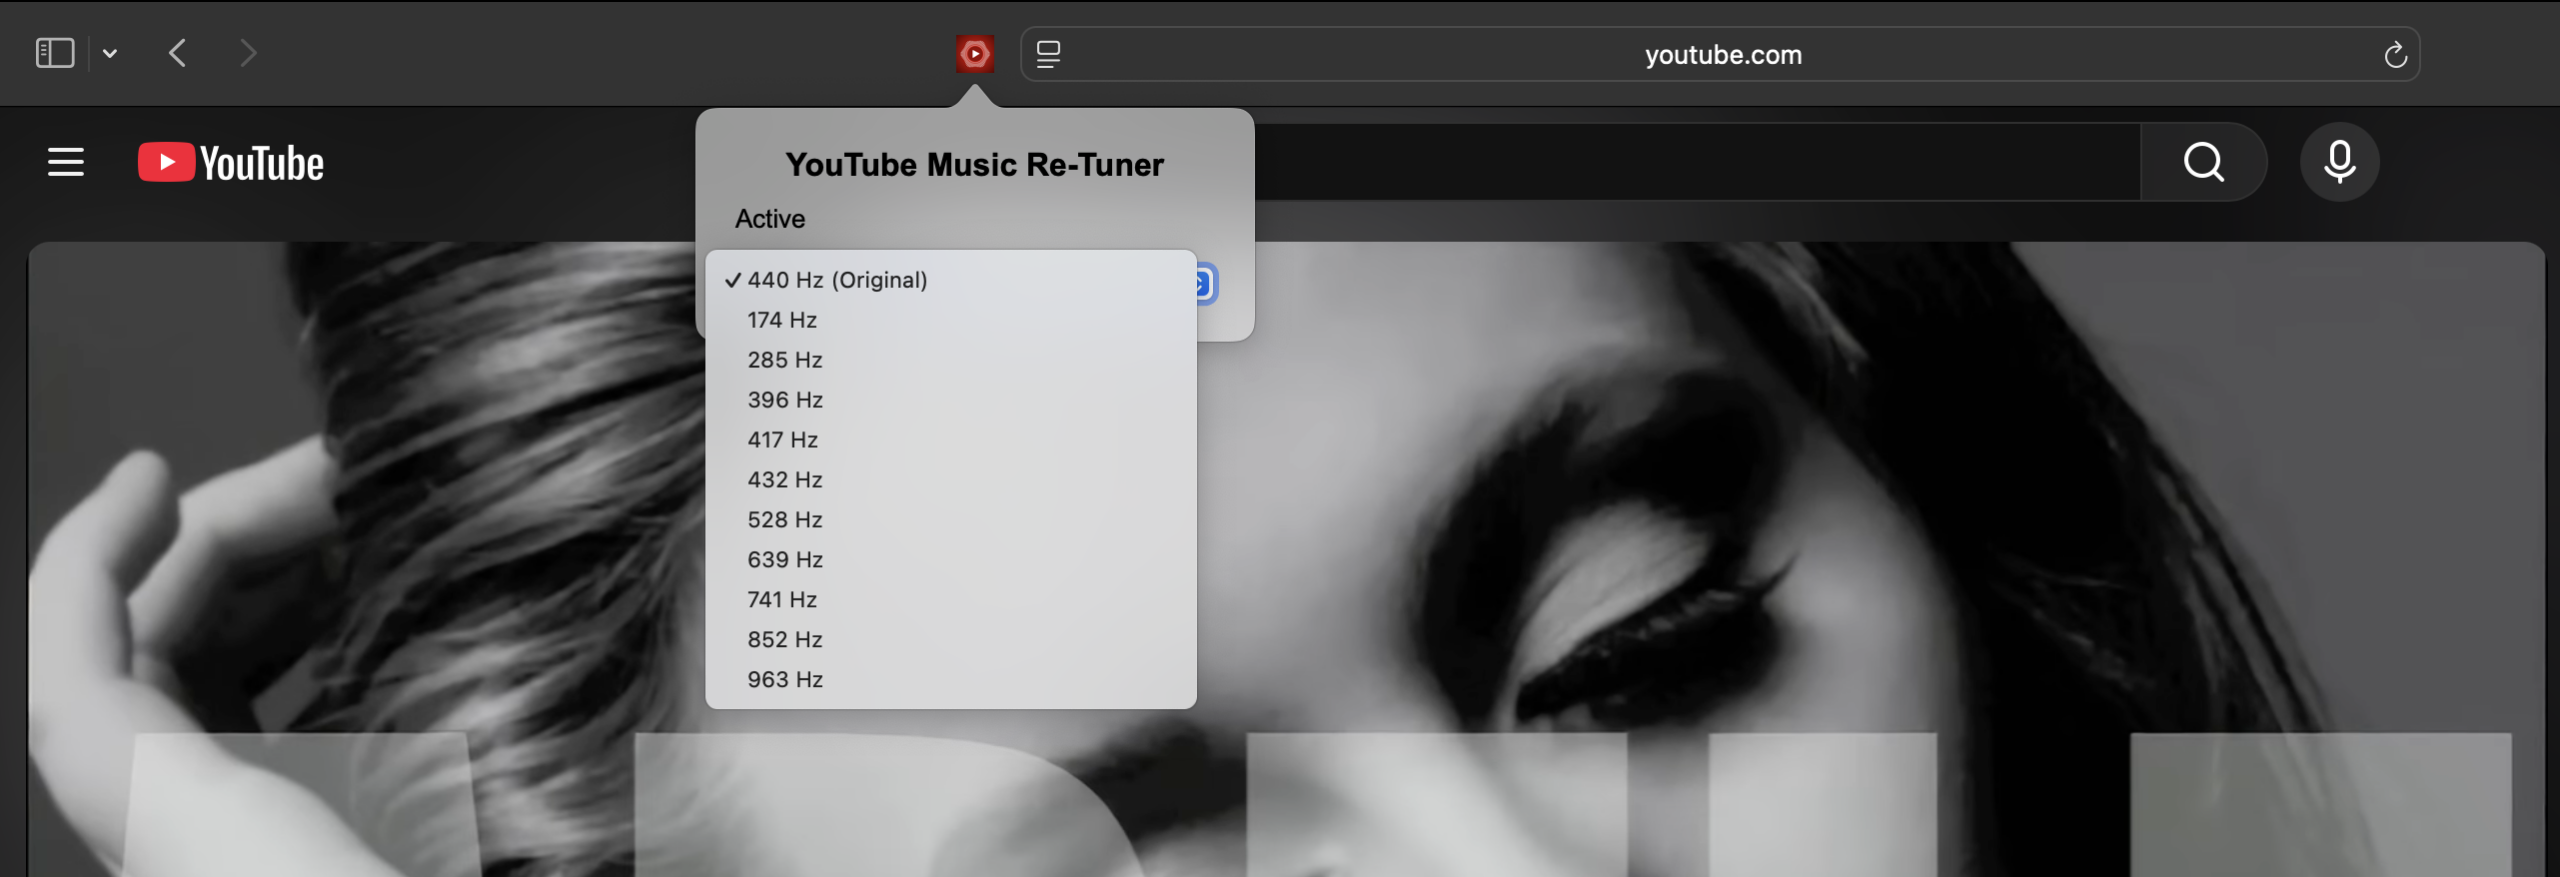Start voice search with the microphone
The width and height of the screenshot is (2560, 877).
pos(2339,162)
